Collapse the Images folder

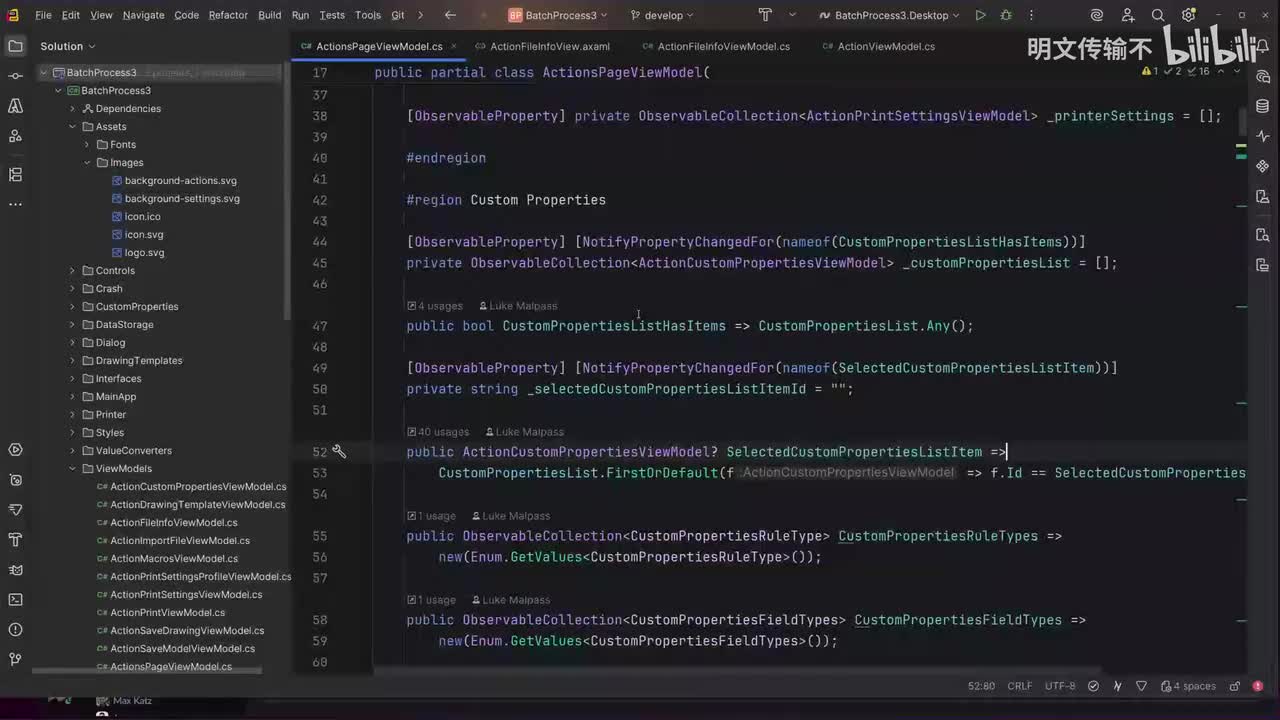coord(87,163)
